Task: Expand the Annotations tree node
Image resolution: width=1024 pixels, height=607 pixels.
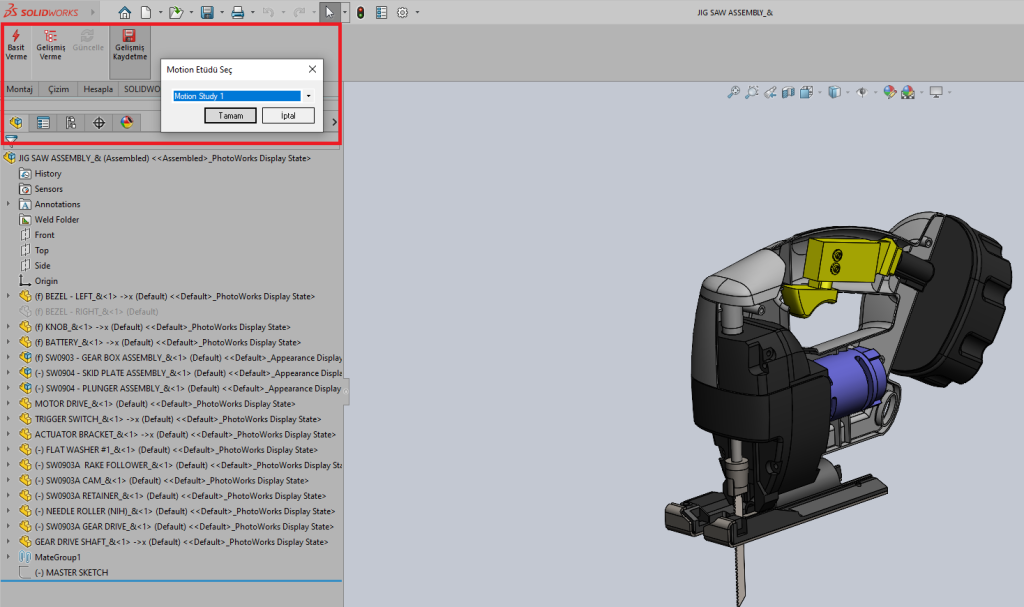Action: (x=9, y=204)
